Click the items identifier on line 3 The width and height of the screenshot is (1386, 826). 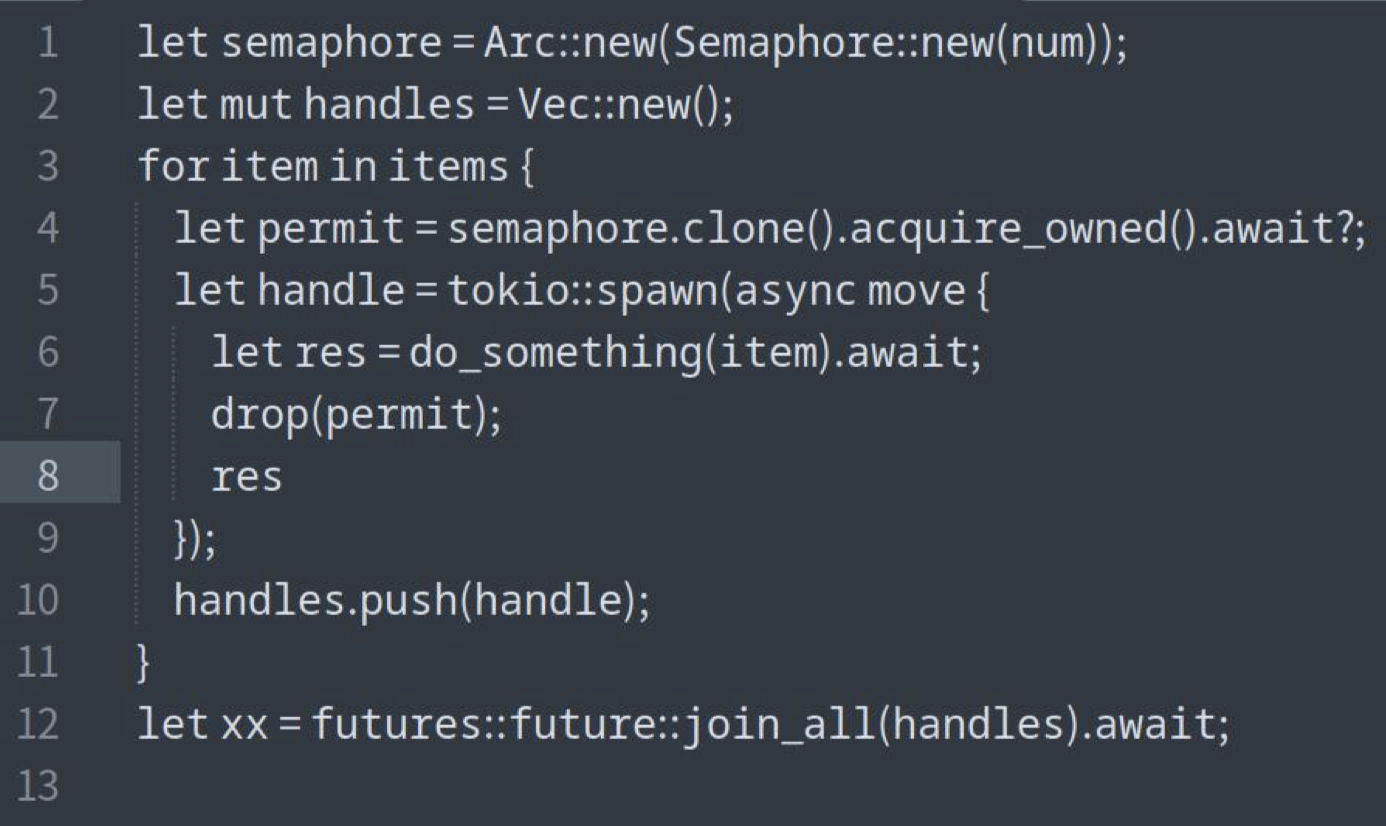[x=448, y=167]
